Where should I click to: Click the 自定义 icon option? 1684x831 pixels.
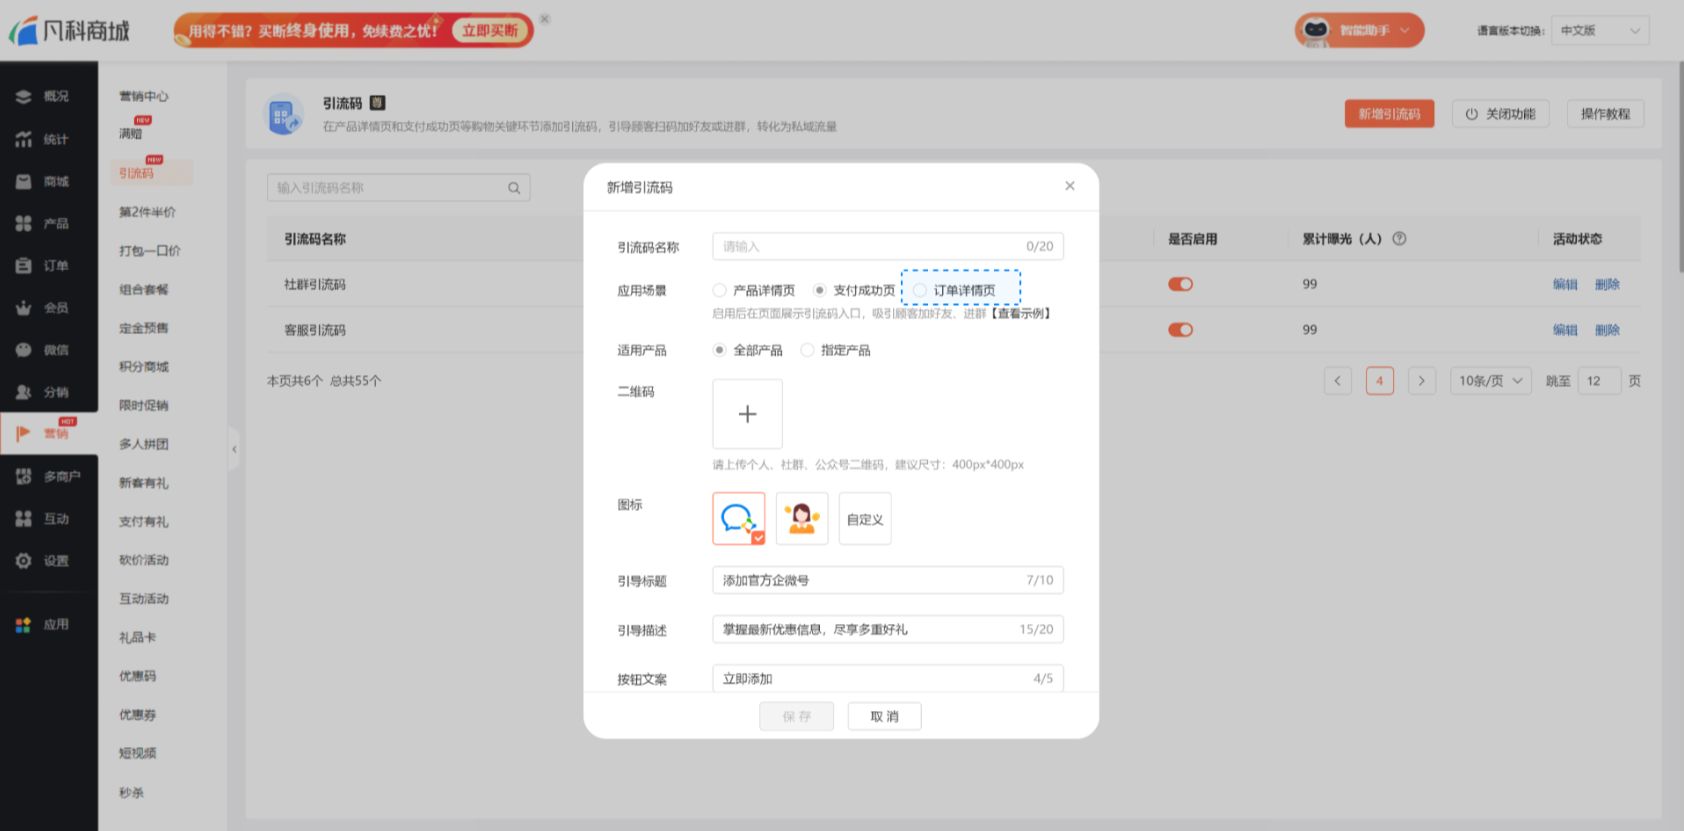[865, 518]
